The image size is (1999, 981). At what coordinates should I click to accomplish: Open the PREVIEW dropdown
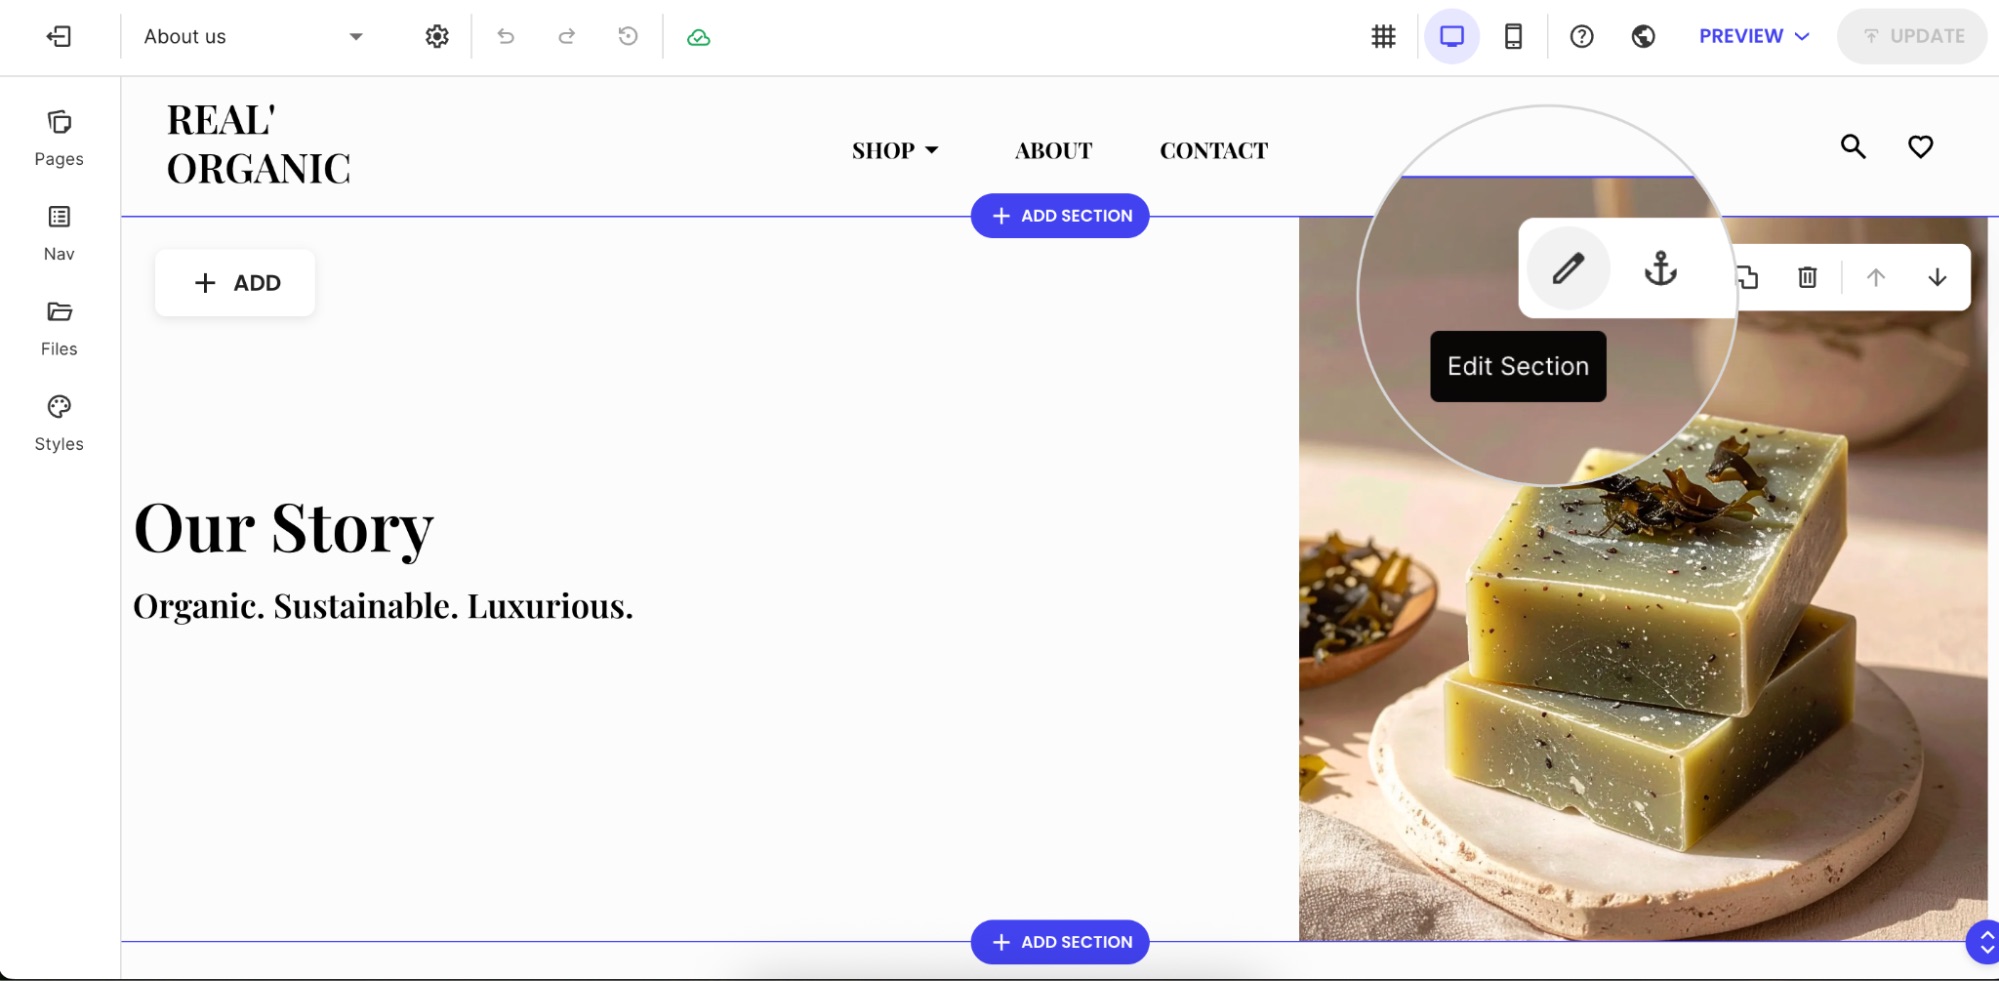point(1754,37)
